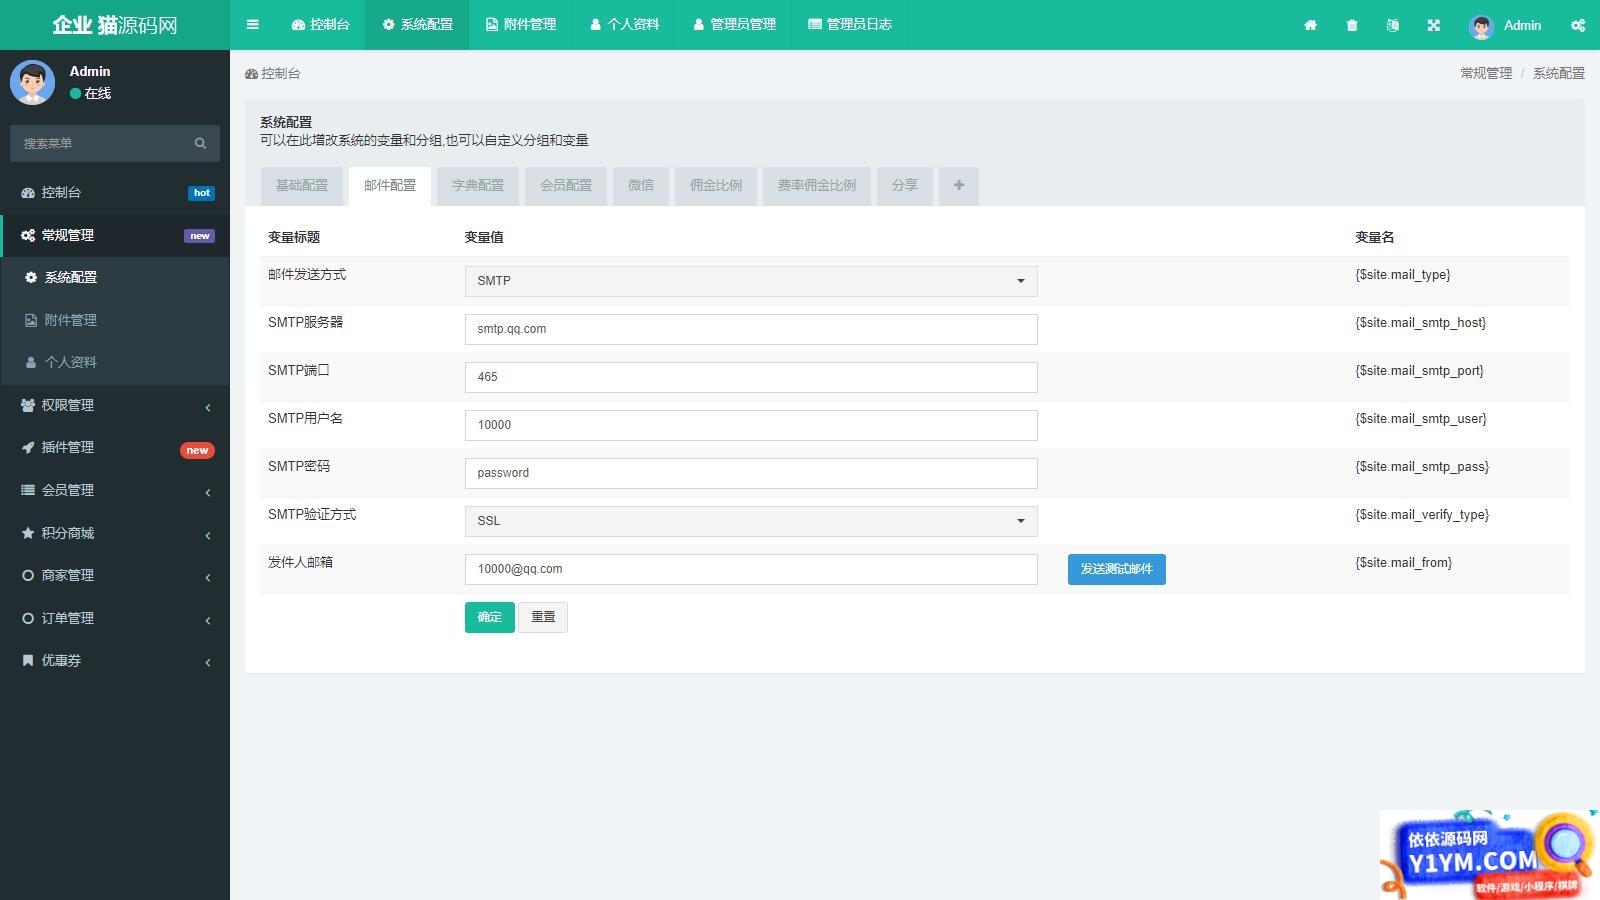Open SMTP验证方式 SSL dropdown
This screenshot has height=900, width=1600.
751,521
